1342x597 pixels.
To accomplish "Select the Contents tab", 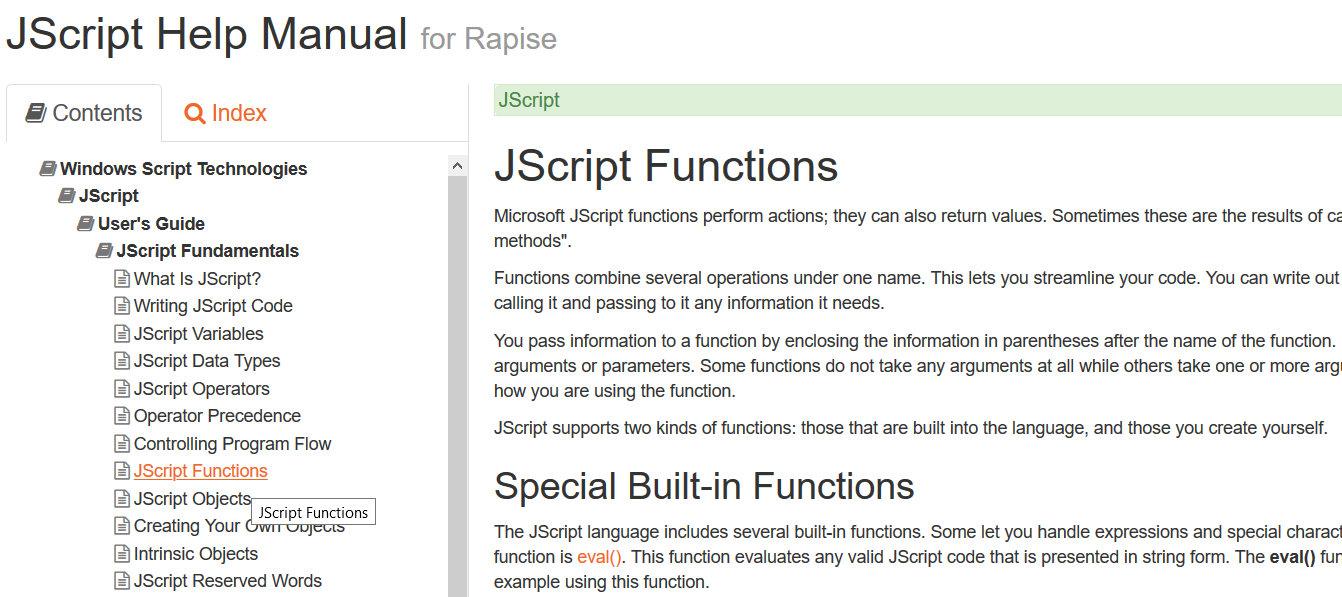I will [84, 114].
